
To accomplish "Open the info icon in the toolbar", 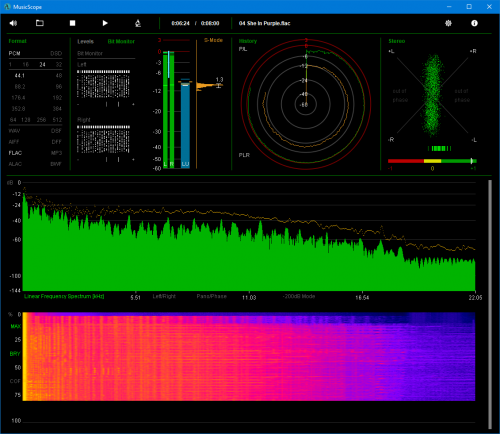I will pos(474,23).
